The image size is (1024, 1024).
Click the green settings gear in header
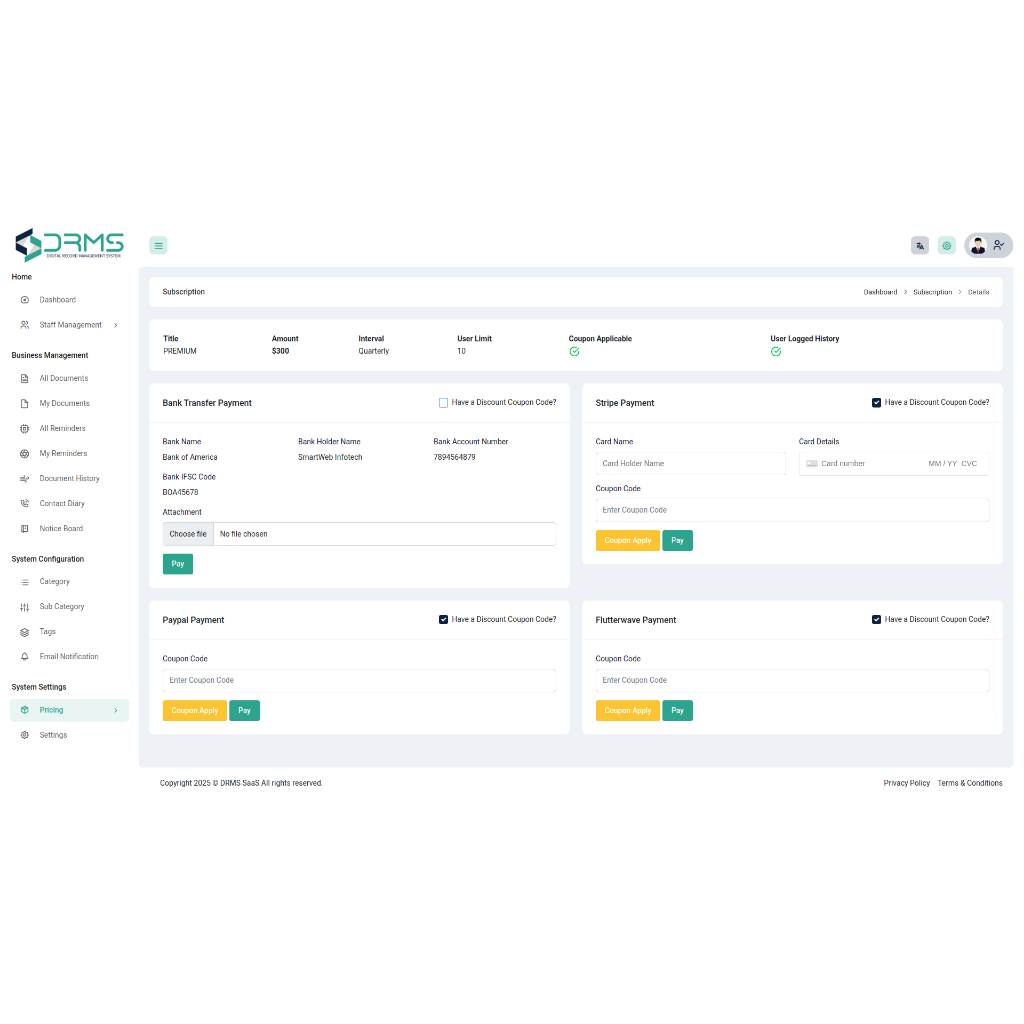pyautogui.click(x=946, y=246)
